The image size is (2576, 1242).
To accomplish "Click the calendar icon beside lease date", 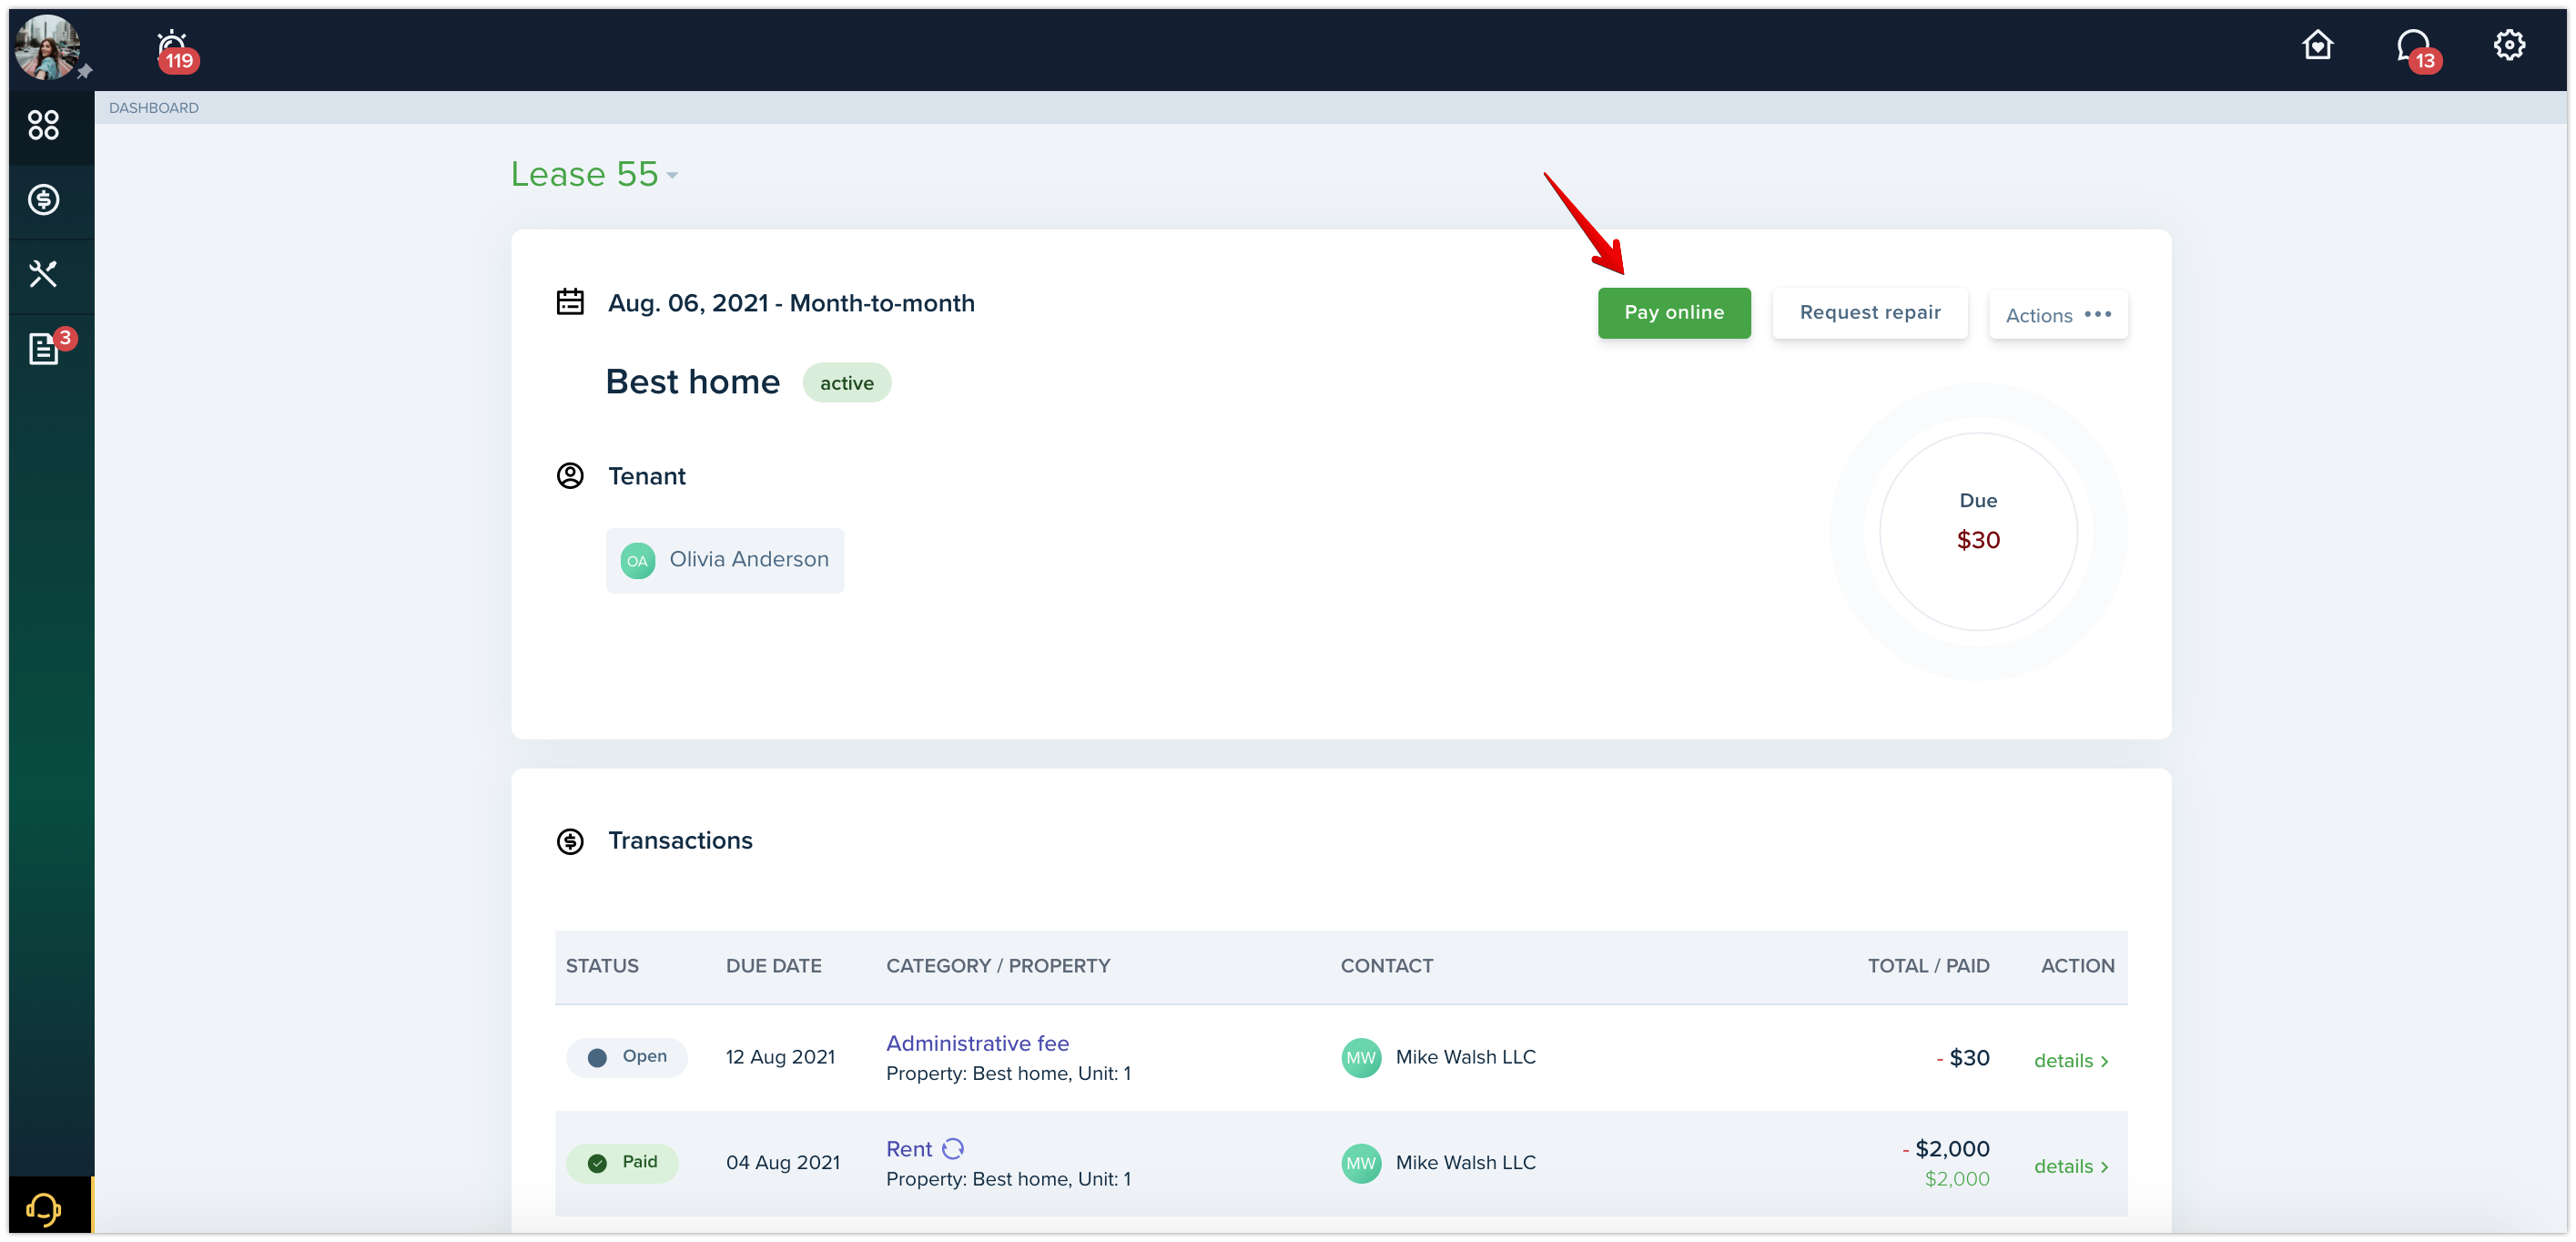I will coord(570,302).
